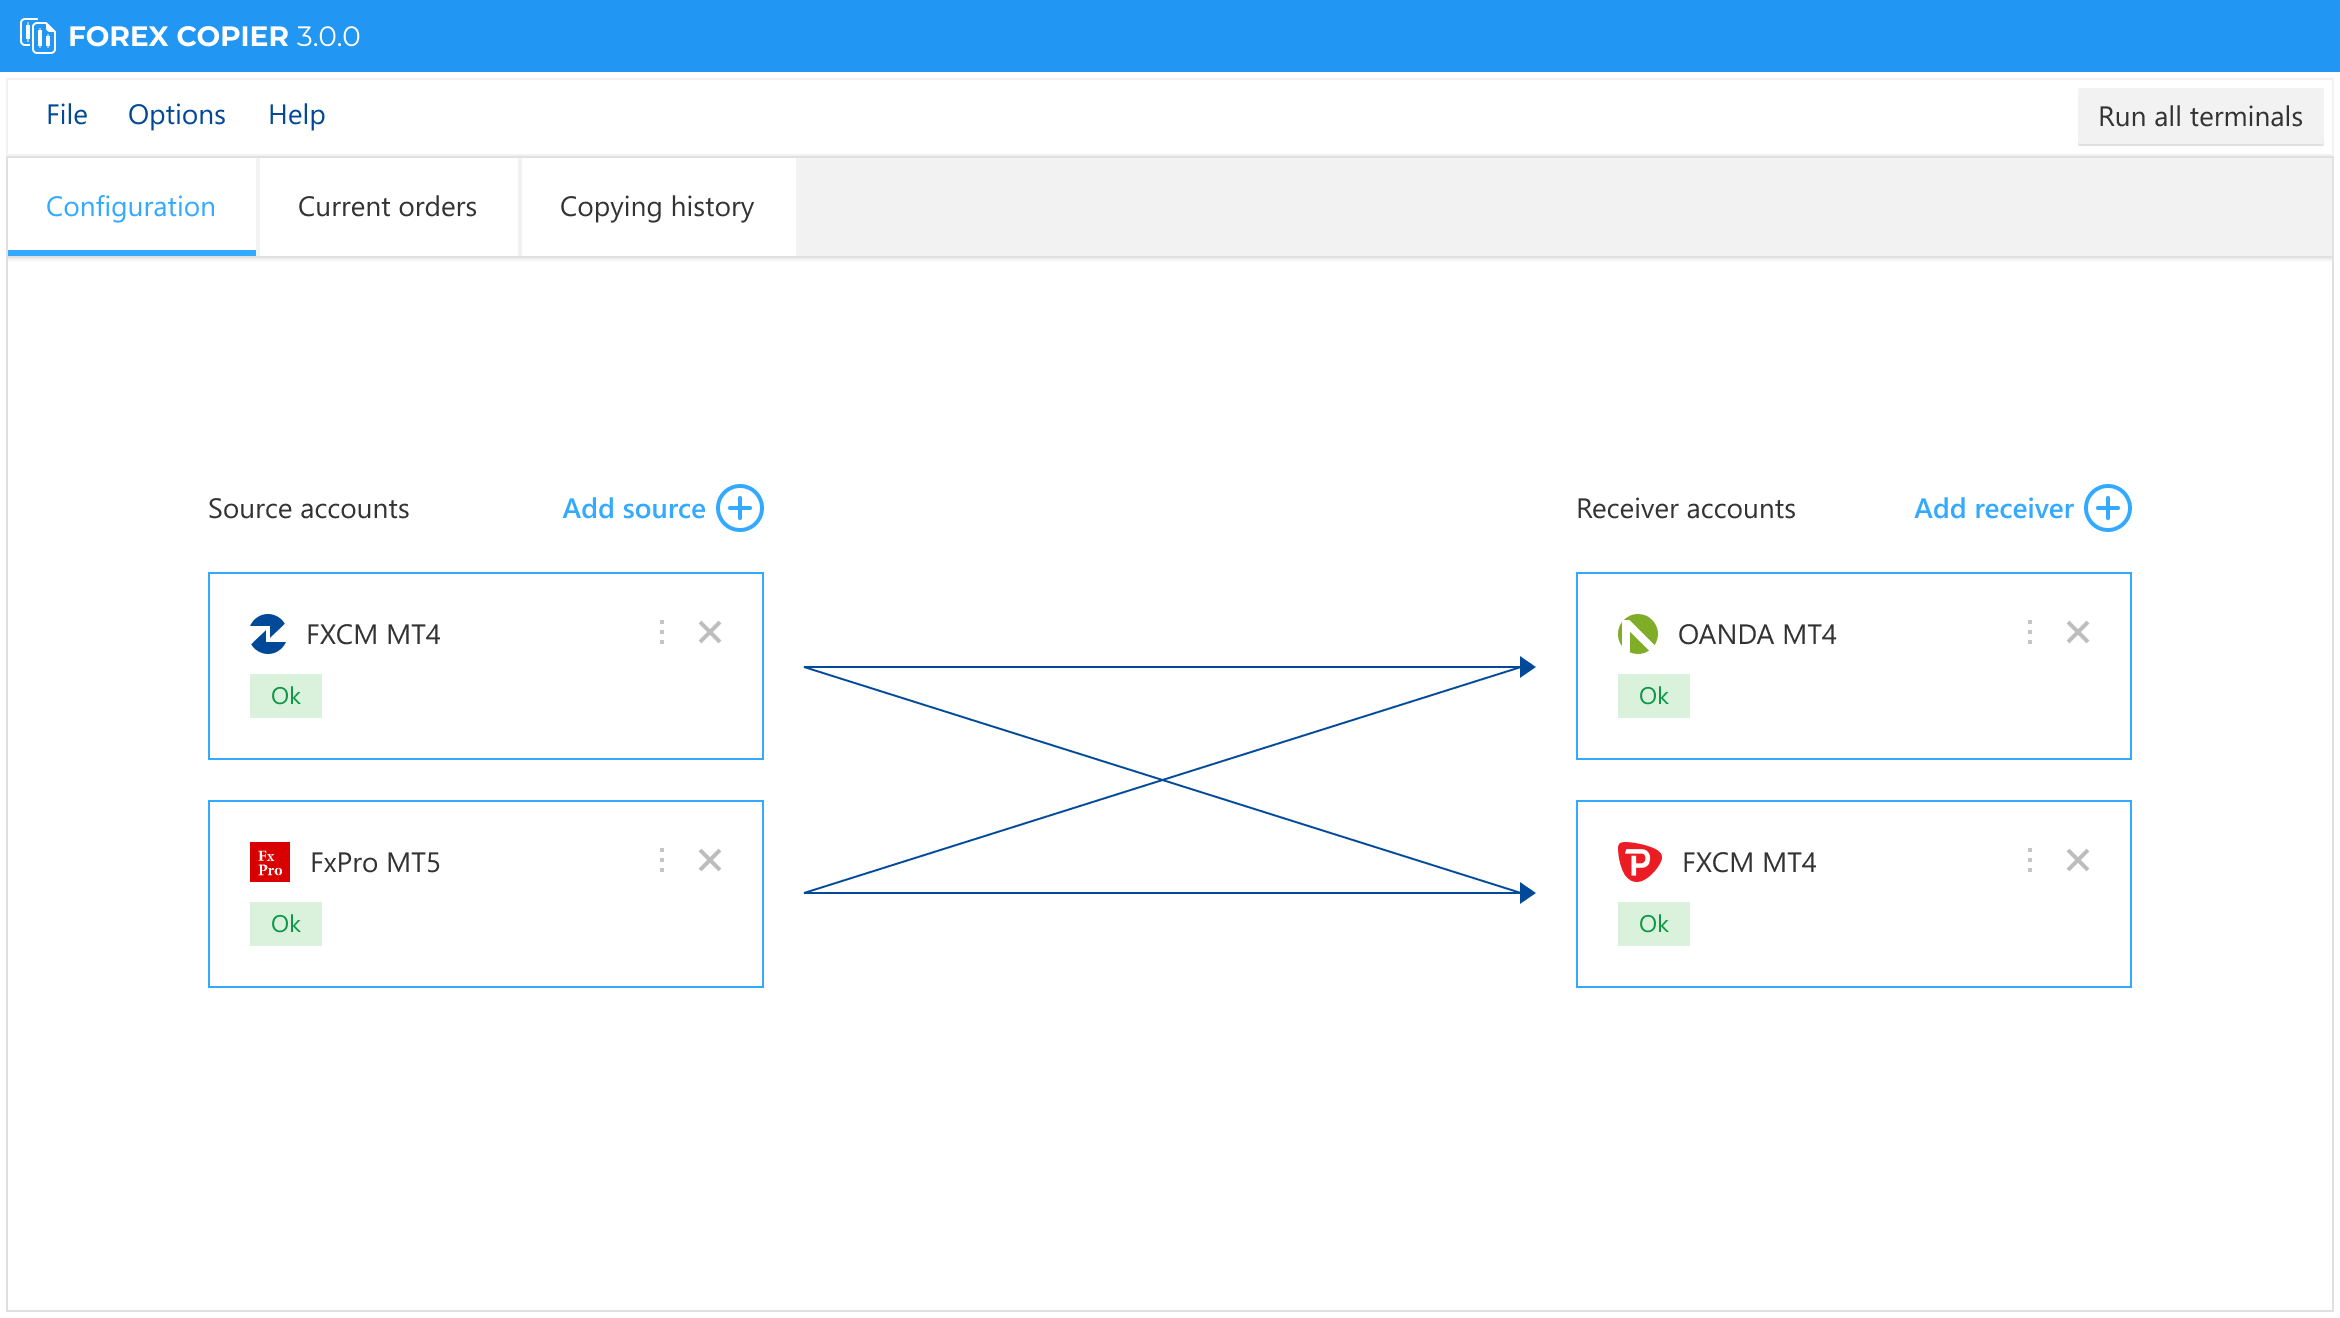Click the FxPro red logo icon
The height and width of the screenshot is (1318, 2340).
pos(270,862)
